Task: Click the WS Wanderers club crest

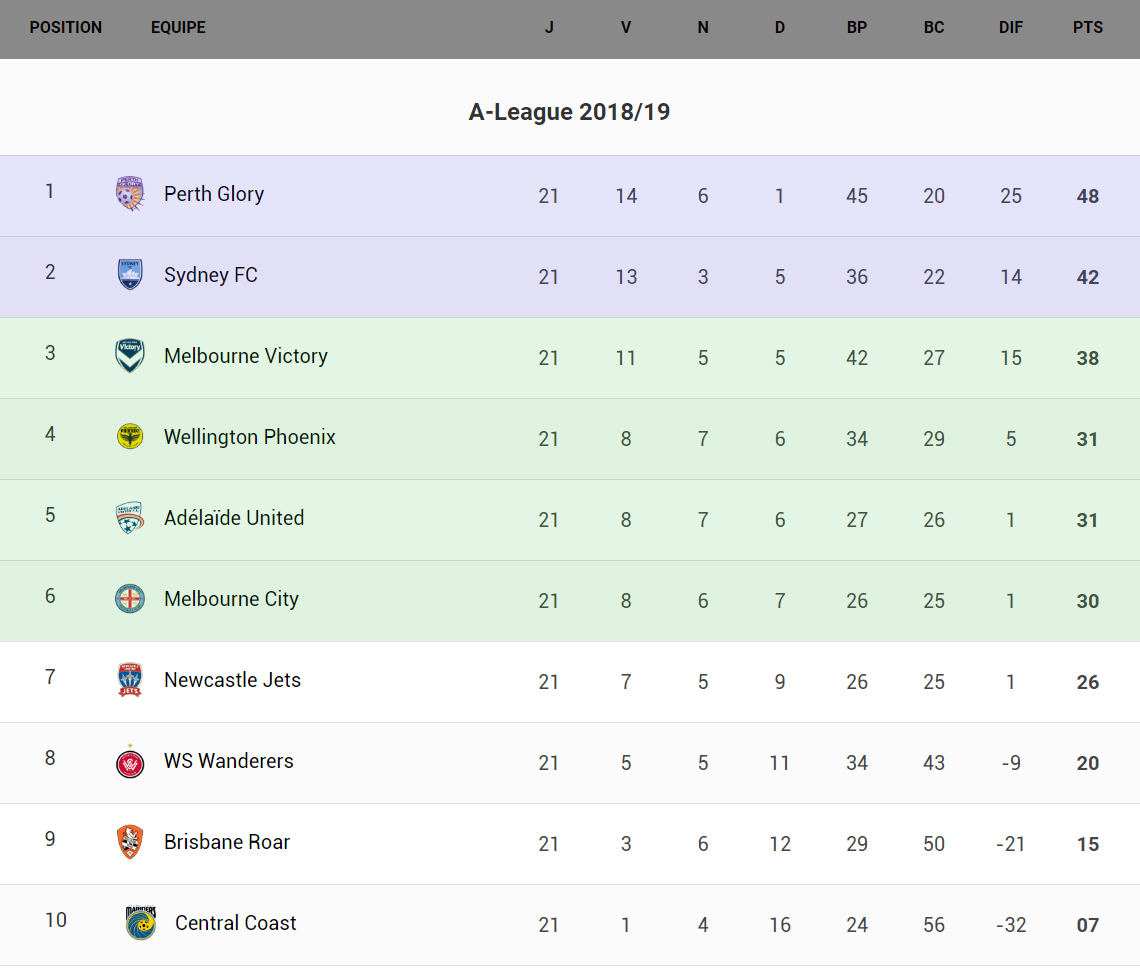Action: coord(130,762)
